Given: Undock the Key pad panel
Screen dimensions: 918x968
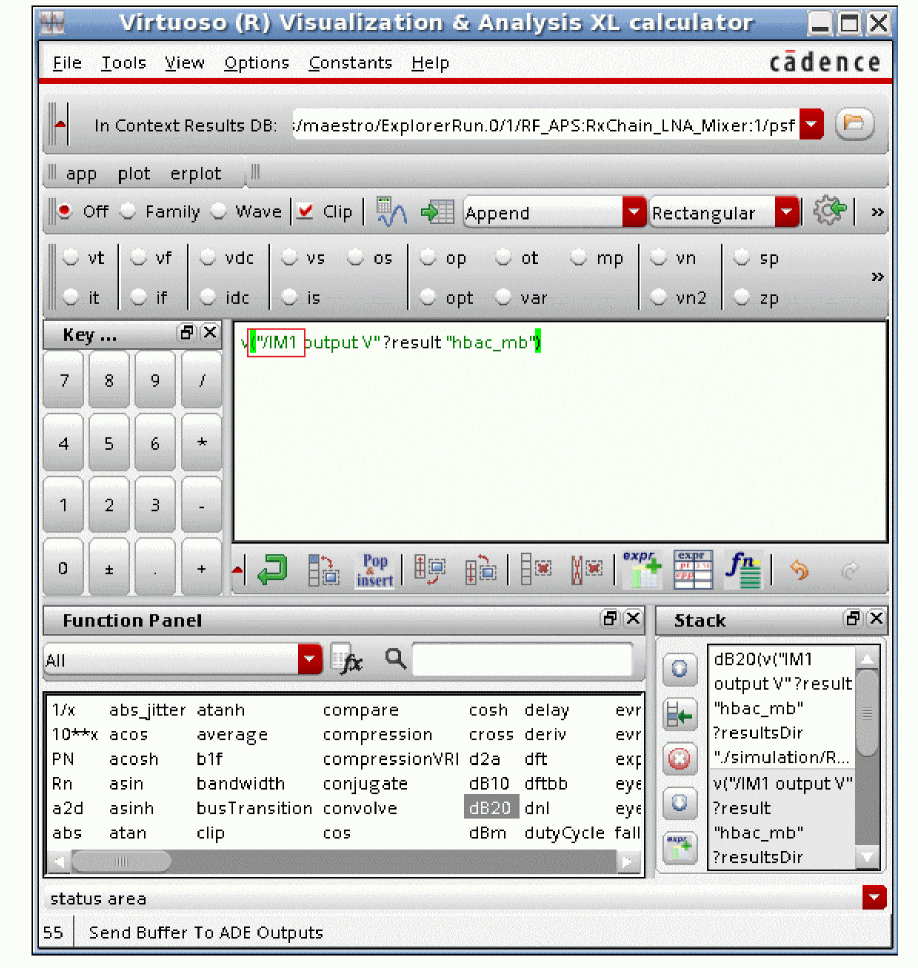Looking at the screenshot, I should point(186,333).
